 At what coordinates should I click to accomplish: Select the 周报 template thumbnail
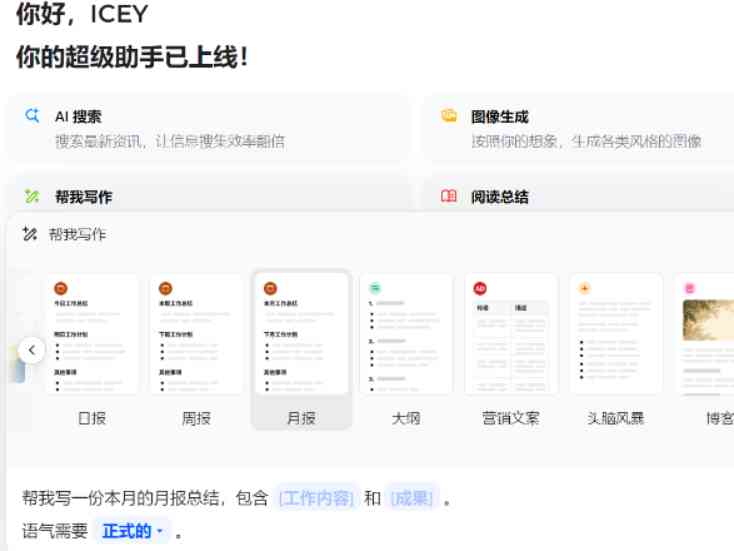point(196,334)
